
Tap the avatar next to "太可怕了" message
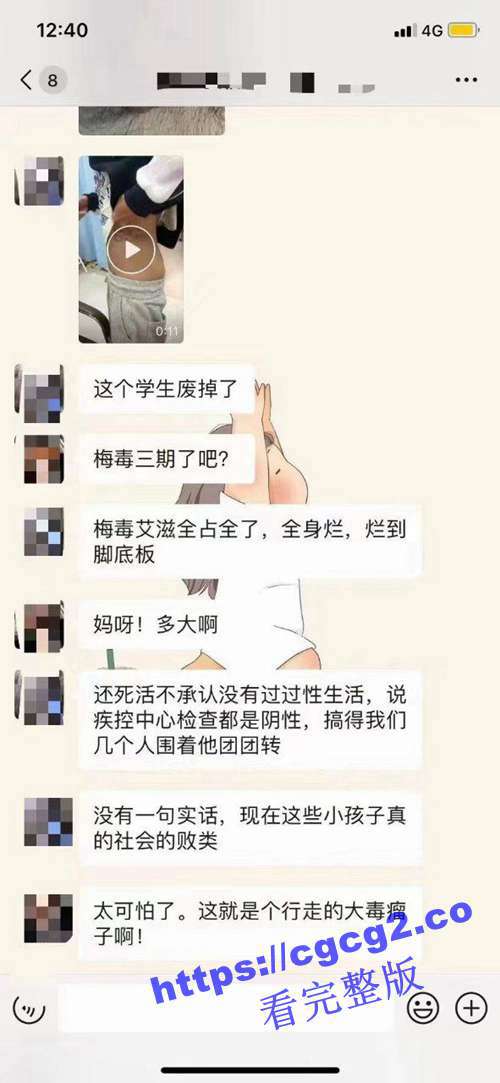point(48,919)
